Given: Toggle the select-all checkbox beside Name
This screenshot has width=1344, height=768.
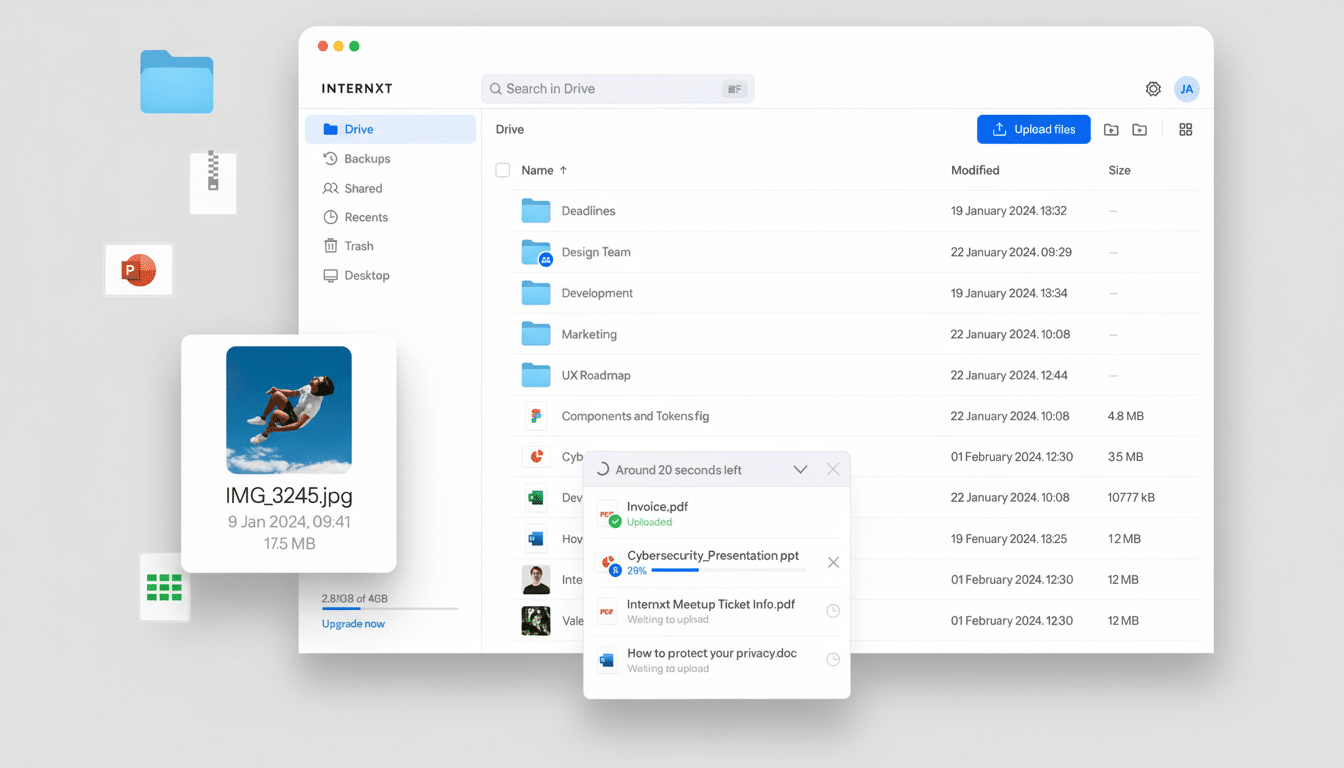Looking at the screenshot, I should point(502,170).
